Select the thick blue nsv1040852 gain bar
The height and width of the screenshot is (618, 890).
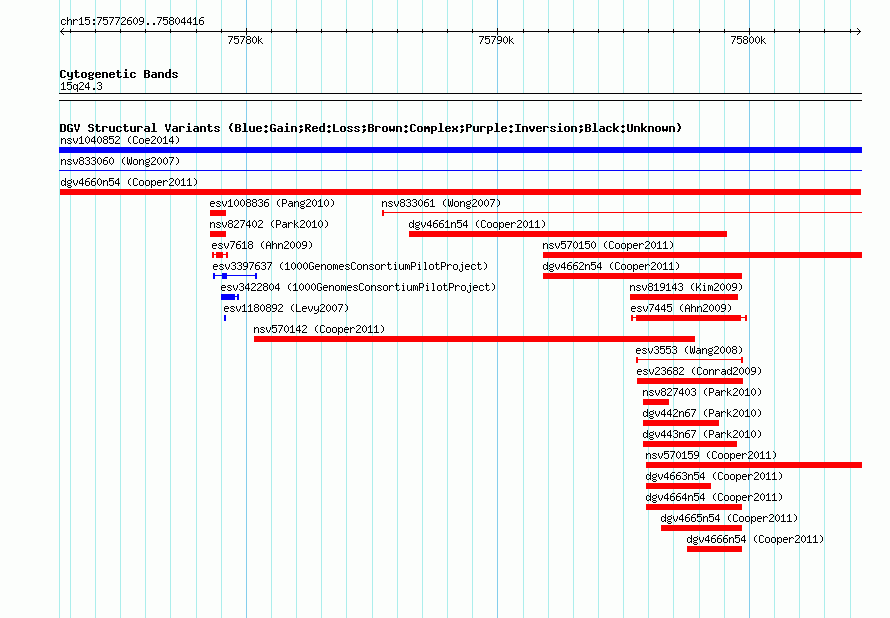pos(460,150)
